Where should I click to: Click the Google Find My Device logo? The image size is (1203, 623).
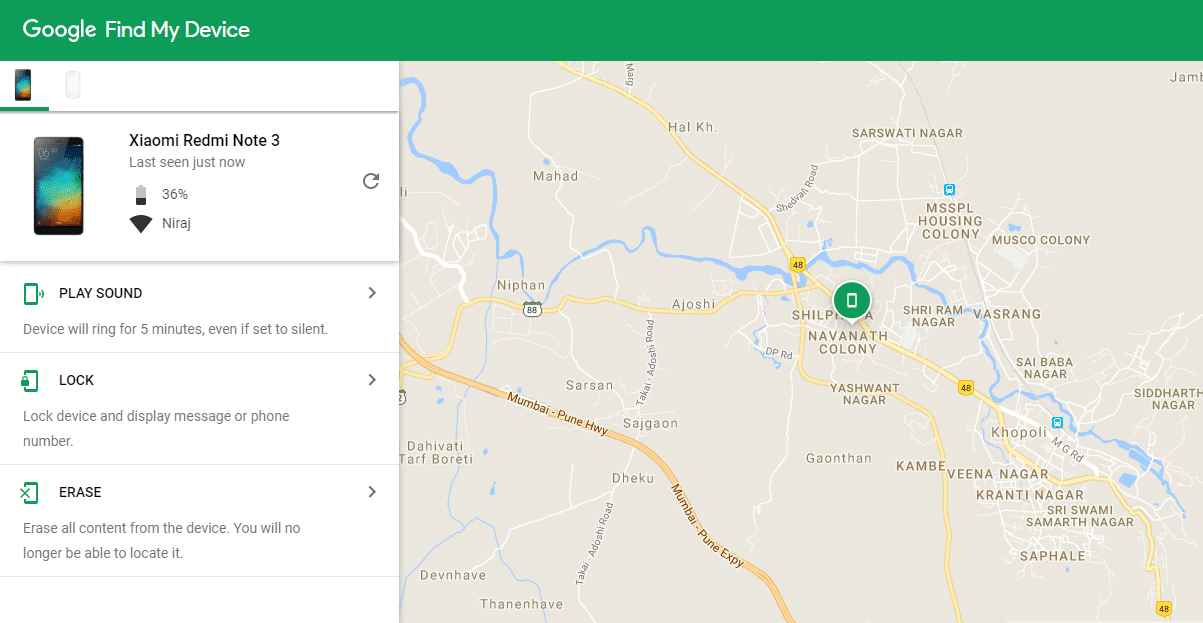click(x=136, y=30)
